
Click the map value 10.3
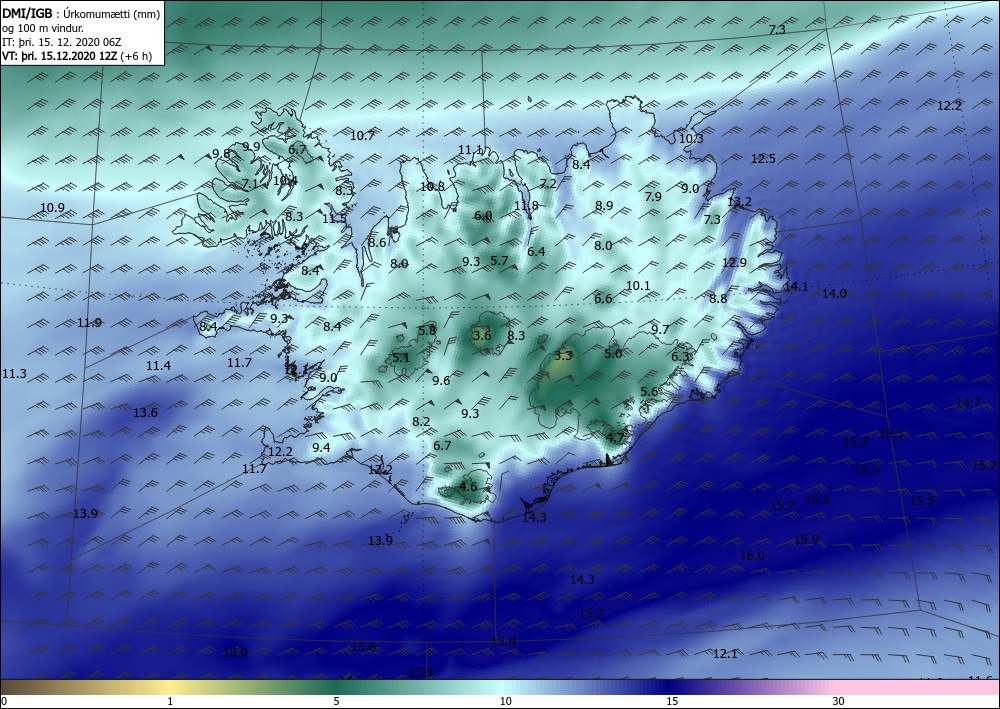691,138
